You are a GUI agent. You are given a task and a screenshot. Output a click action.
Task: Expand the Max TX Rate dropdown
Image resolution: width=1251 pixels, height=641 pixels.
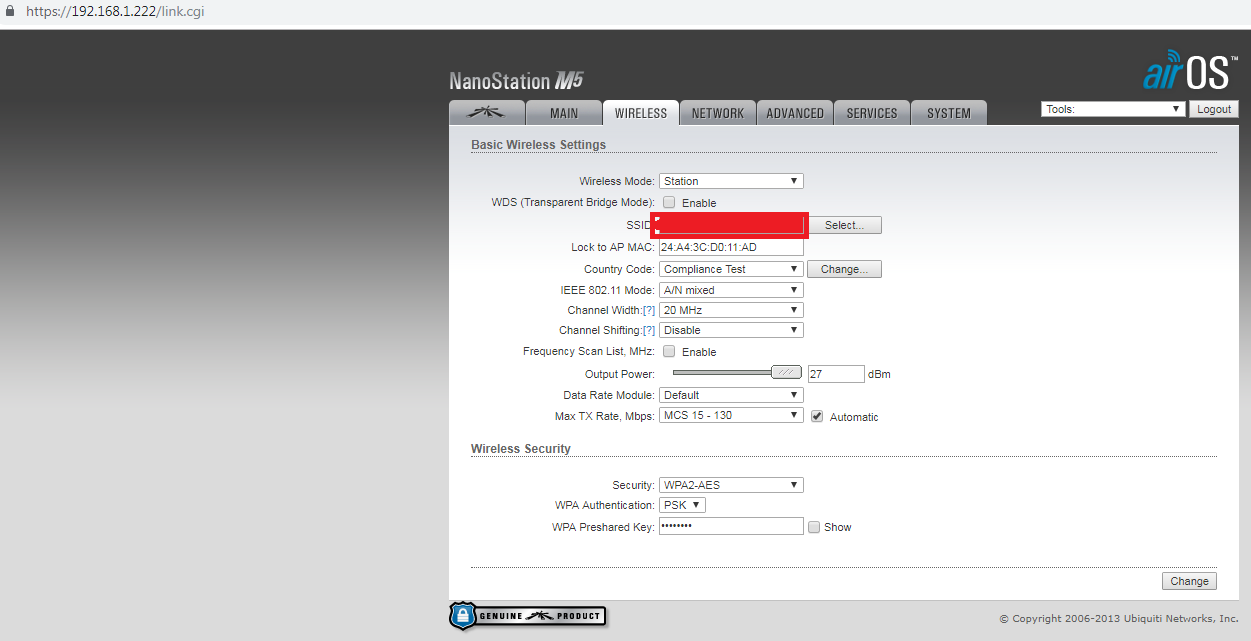[731, 415]
